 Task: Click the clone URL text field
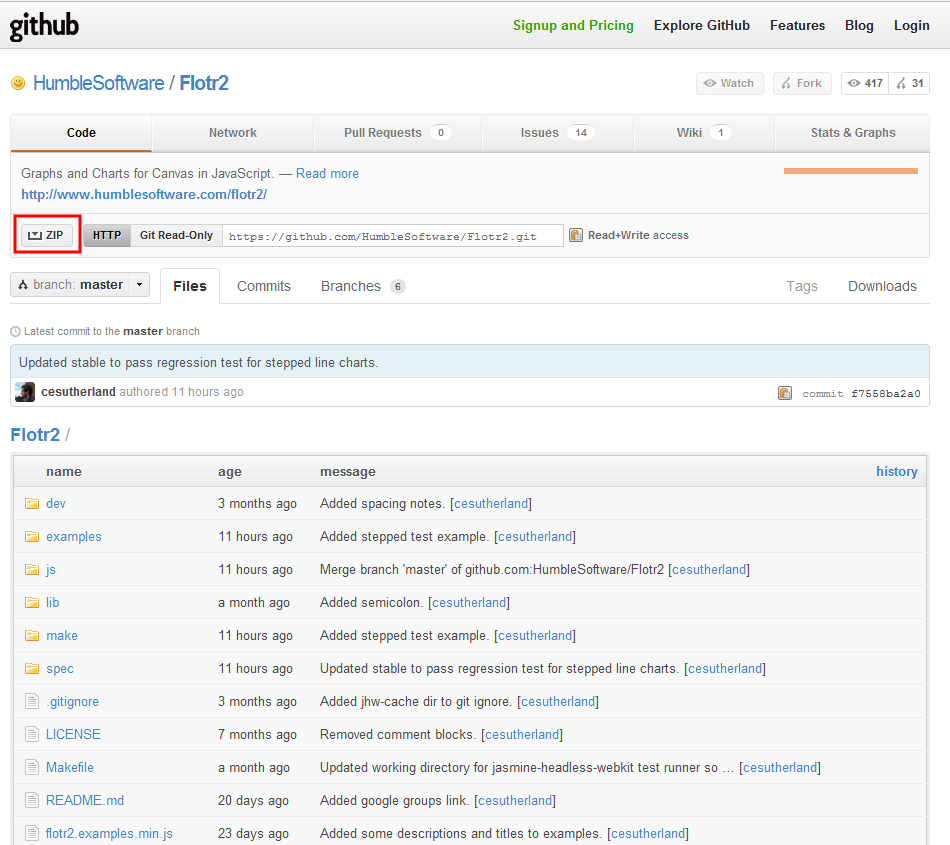tap(393, 236)
